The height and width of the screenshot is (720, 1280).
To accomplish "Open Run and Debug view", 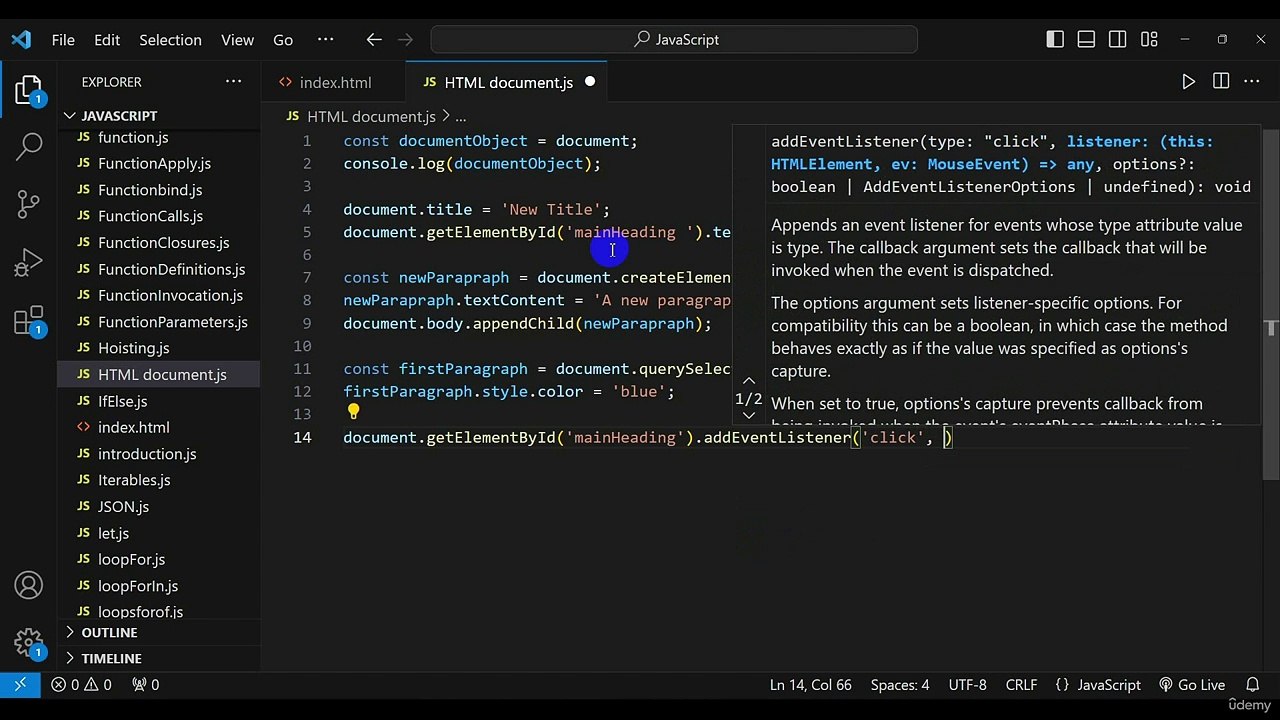I will click(x=29, y=263).
